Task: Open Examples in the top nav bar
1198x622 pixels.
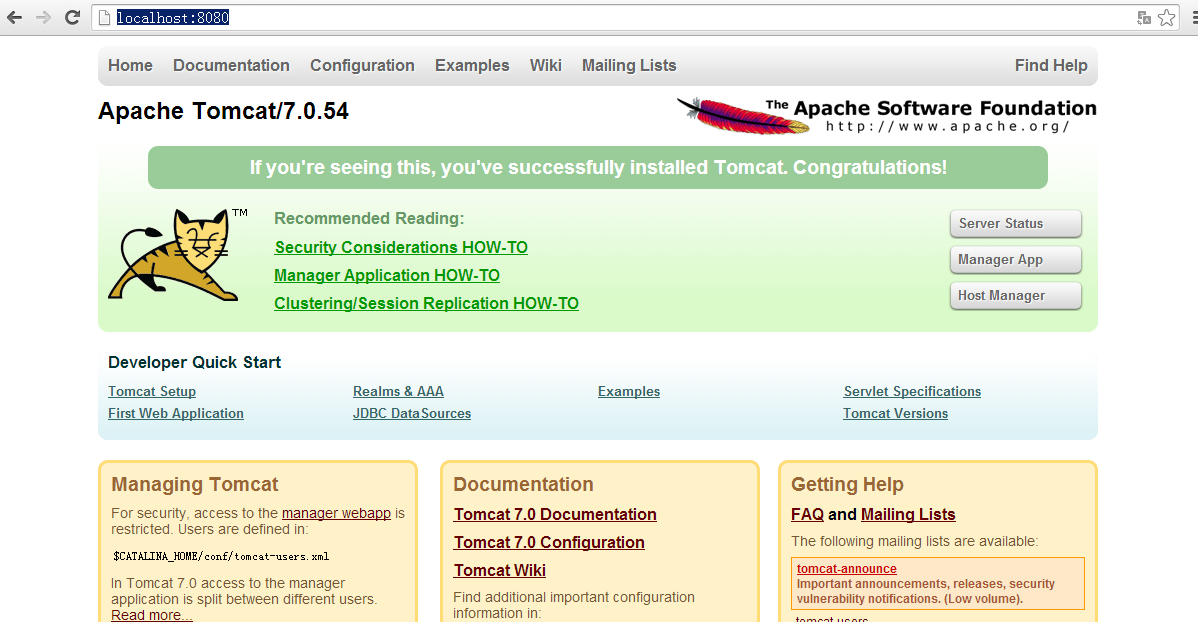Action: (472, 66)
